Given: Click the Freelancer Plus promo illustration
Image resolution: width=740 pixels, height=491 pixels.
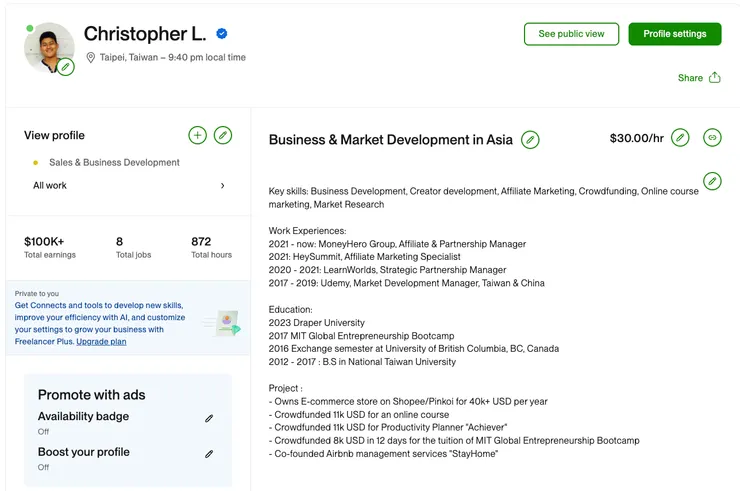Looking at the screenshot, I should tap(223, 324).
